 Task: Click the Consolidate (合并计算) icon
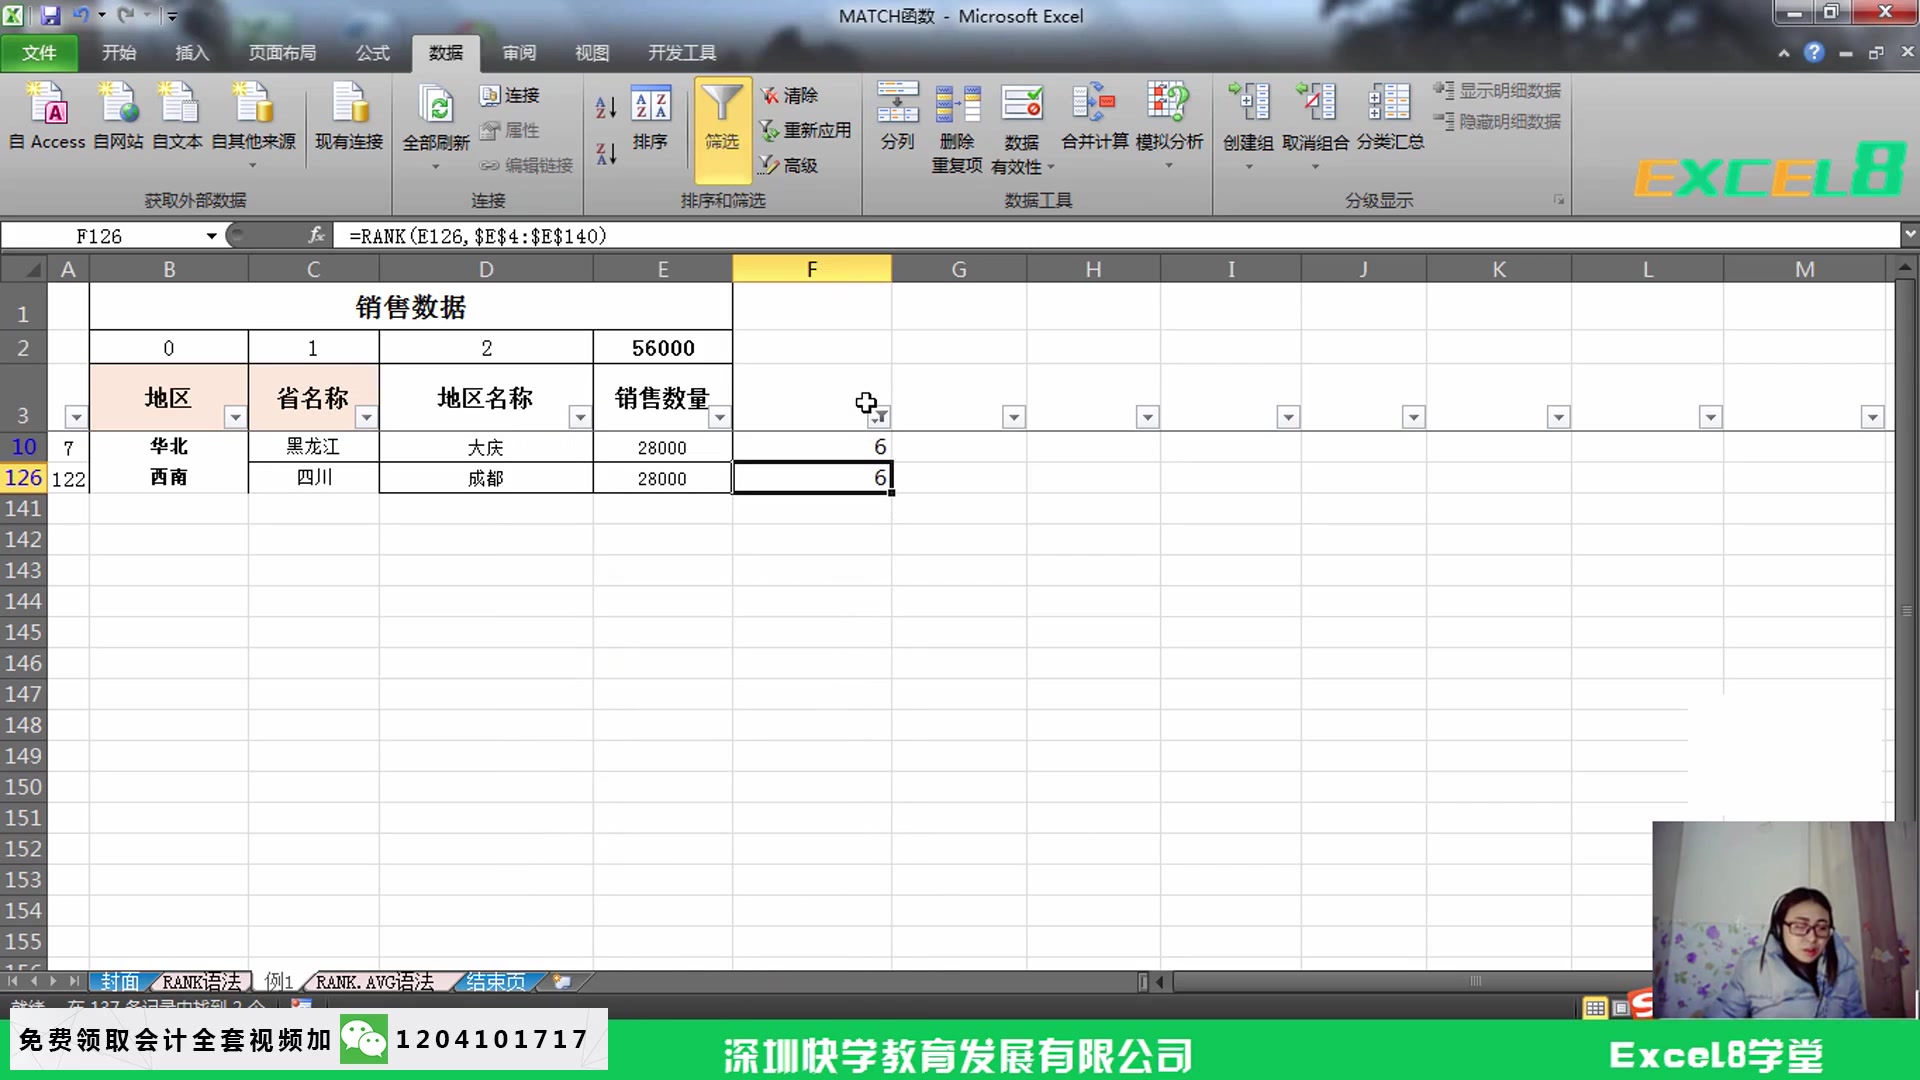click(x=1094, y=116)
